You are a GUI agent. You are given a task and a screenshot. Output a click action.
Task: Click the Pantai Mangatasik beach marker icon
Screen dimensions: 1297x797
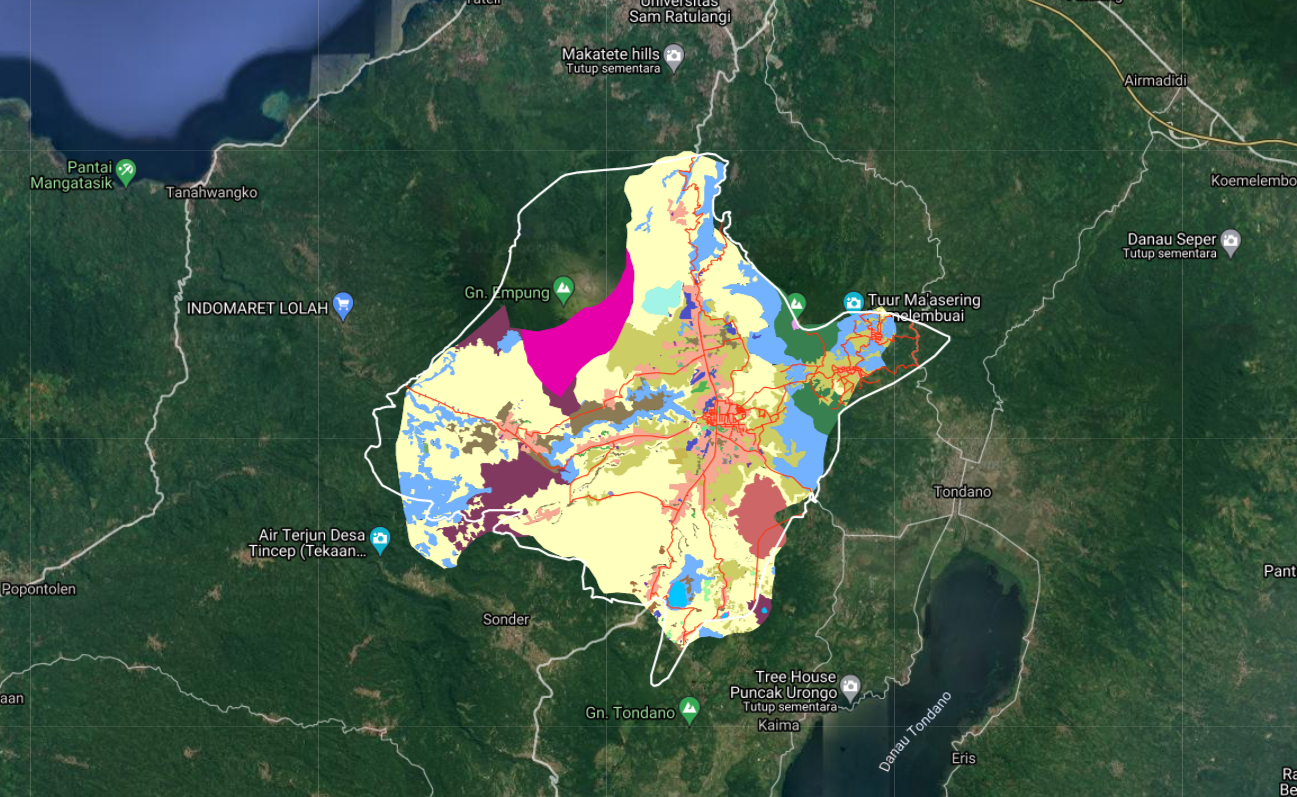[125, 169]
